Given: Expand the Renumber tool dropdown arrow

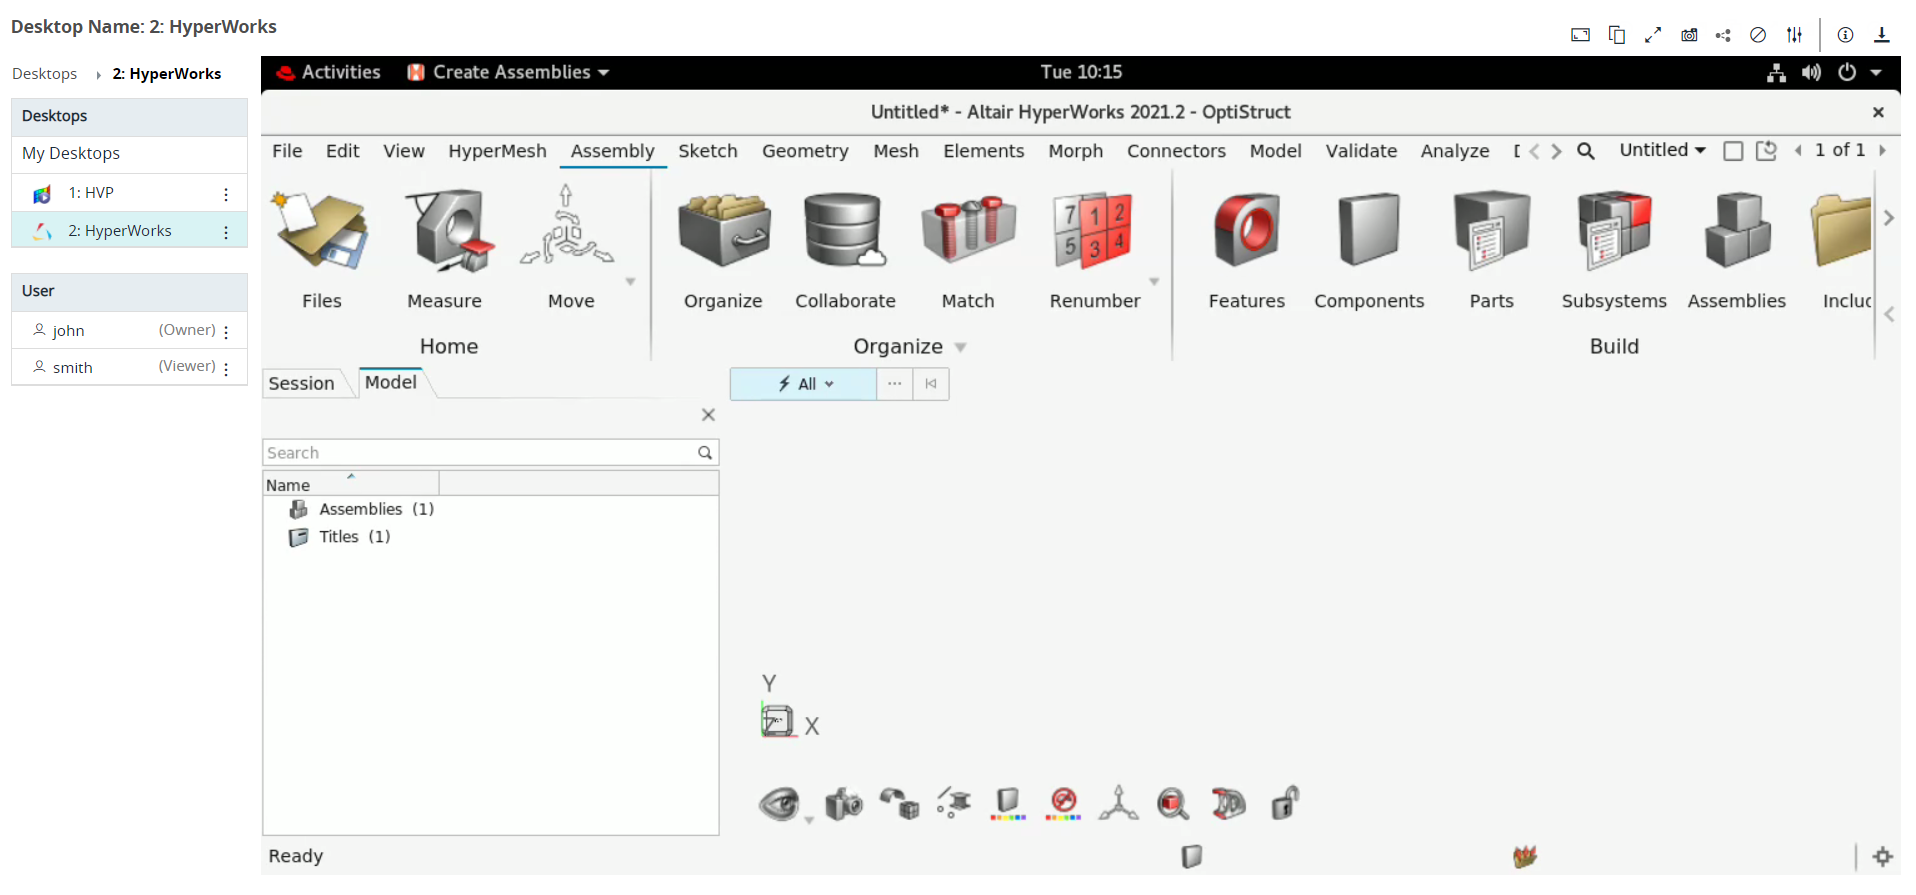Looking at the screenshot, I should pos(1154,282).
